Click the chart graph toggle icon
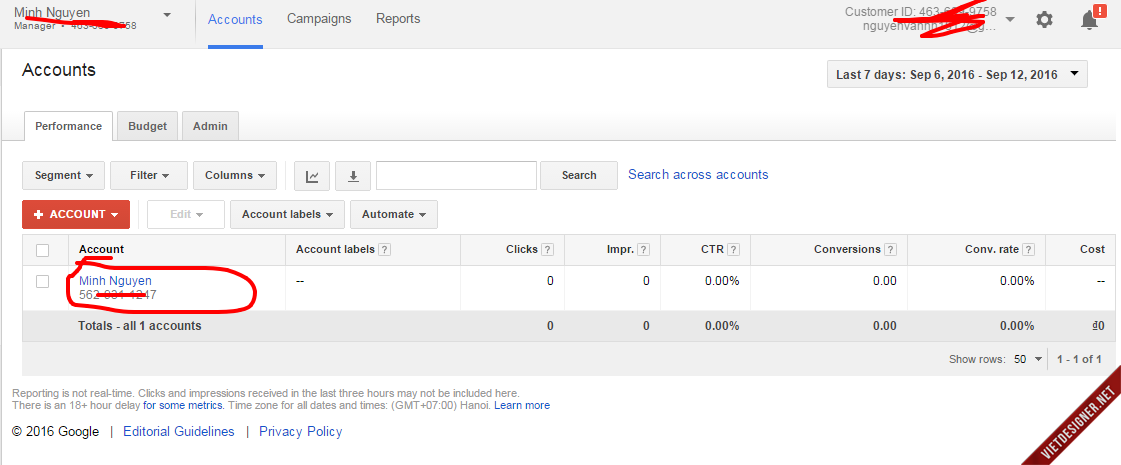This screenshot has width=1121, height=465. pos(312,176)
